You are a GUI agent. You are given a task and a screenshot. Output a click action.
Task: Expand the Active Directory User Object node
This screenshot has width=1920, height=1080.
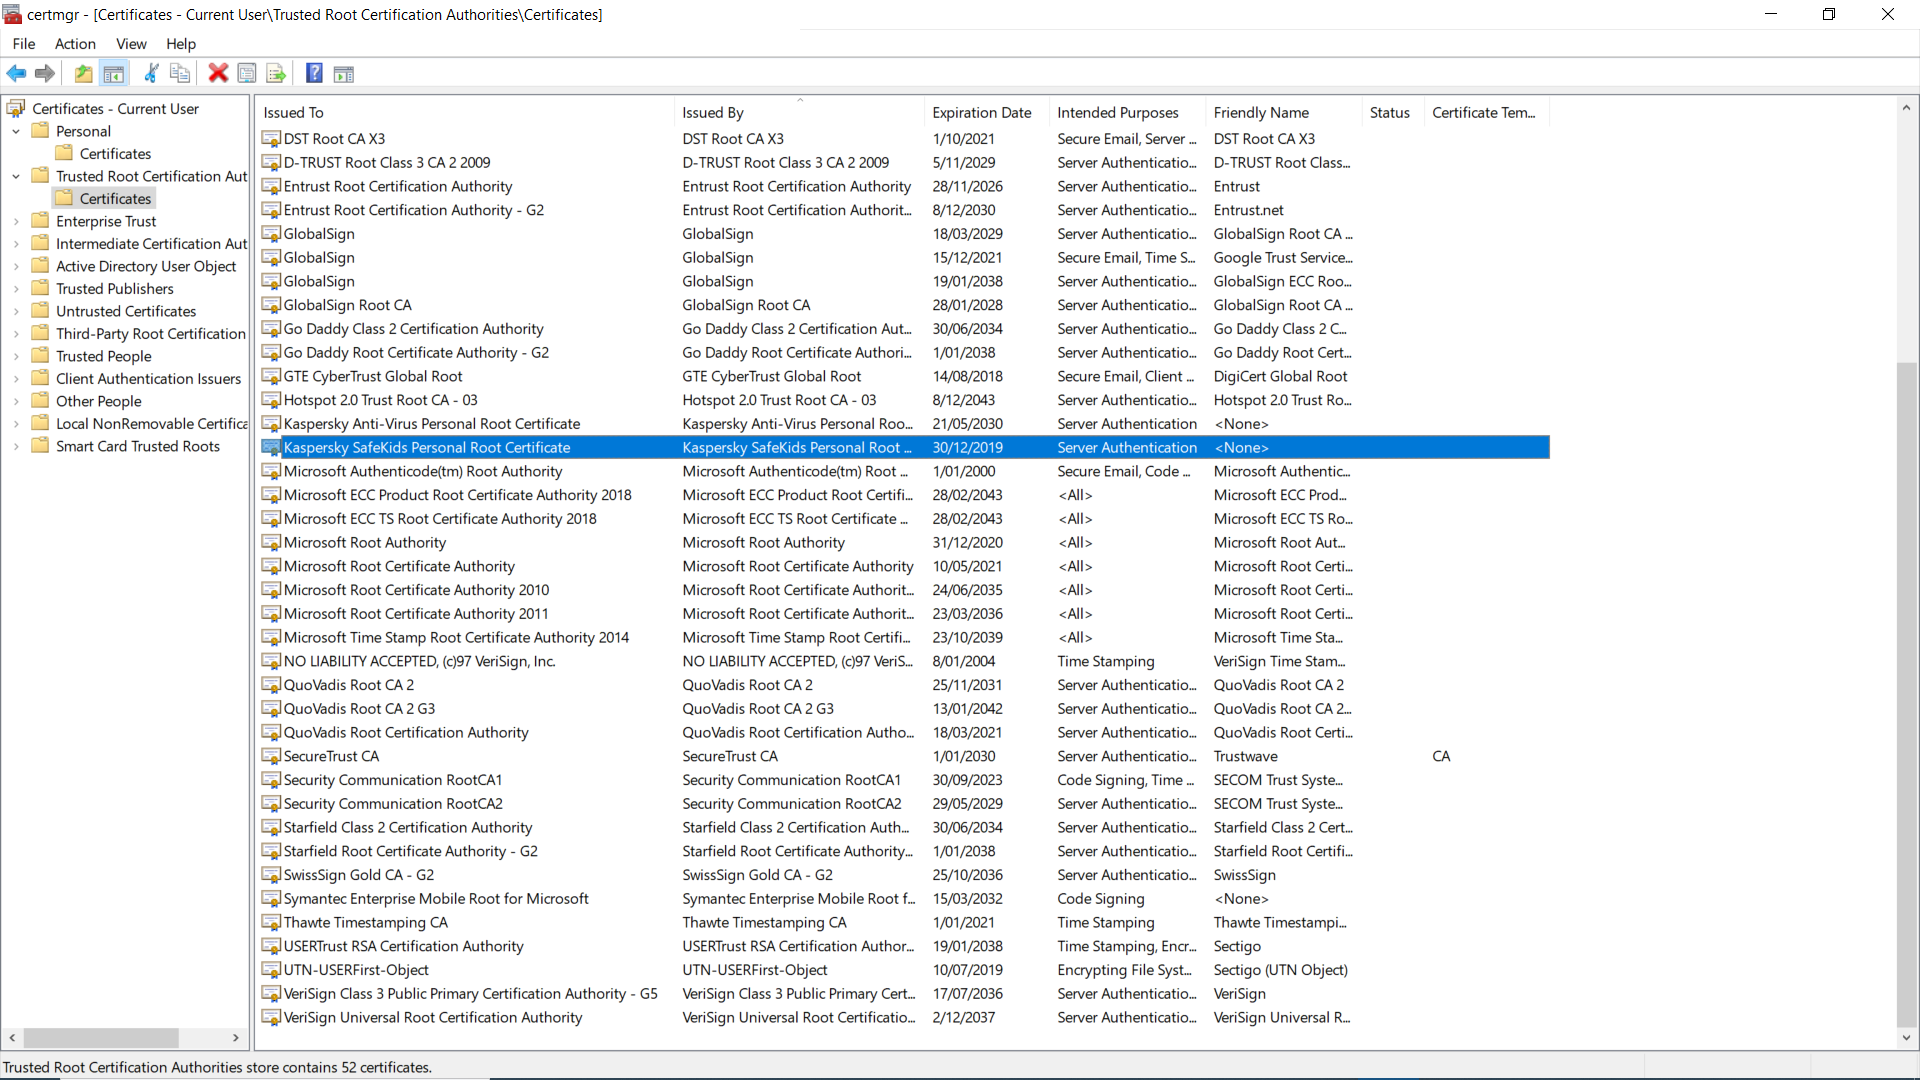(x=16, y=266)
